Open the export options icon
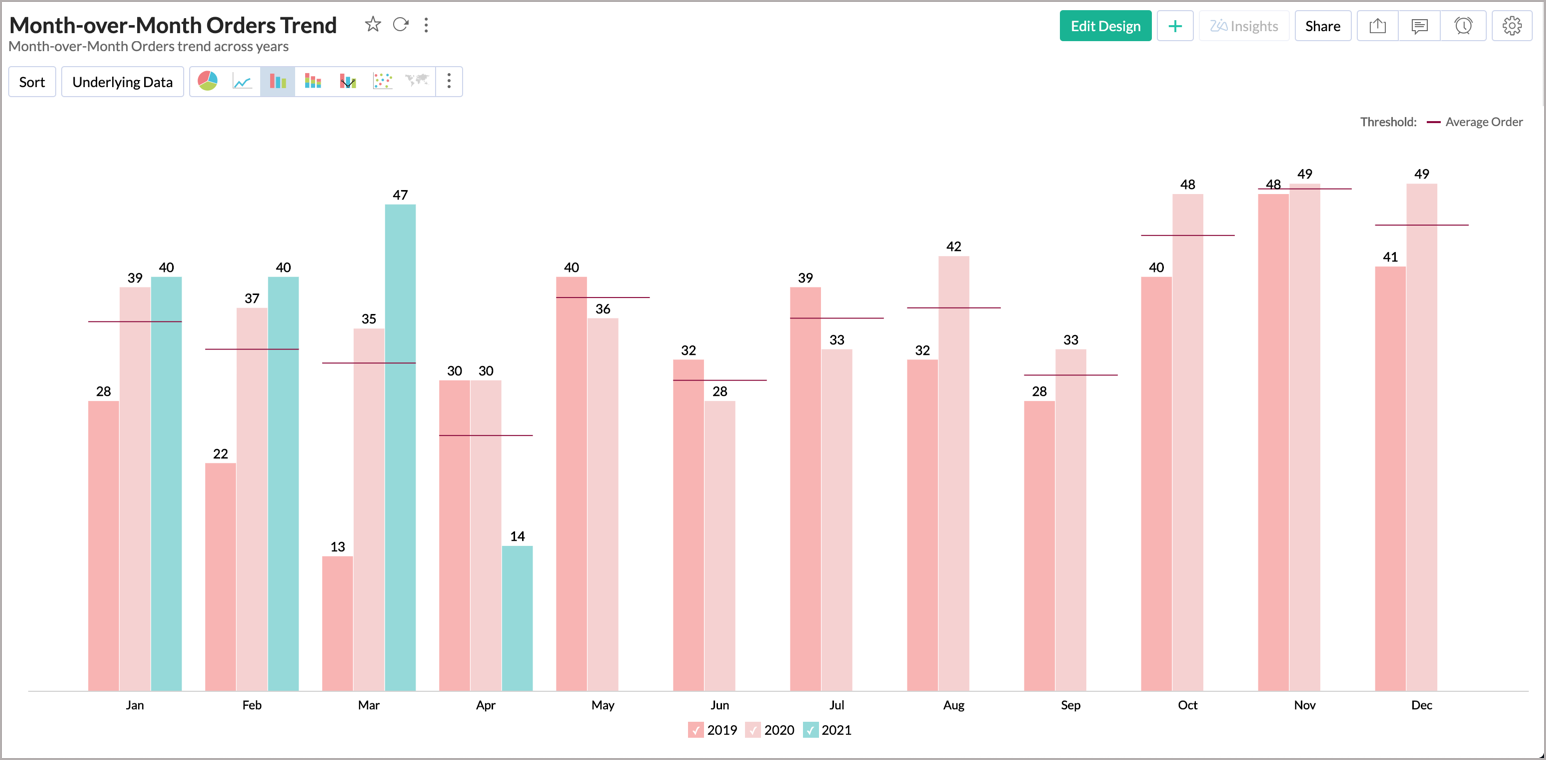 point(1376,25)
